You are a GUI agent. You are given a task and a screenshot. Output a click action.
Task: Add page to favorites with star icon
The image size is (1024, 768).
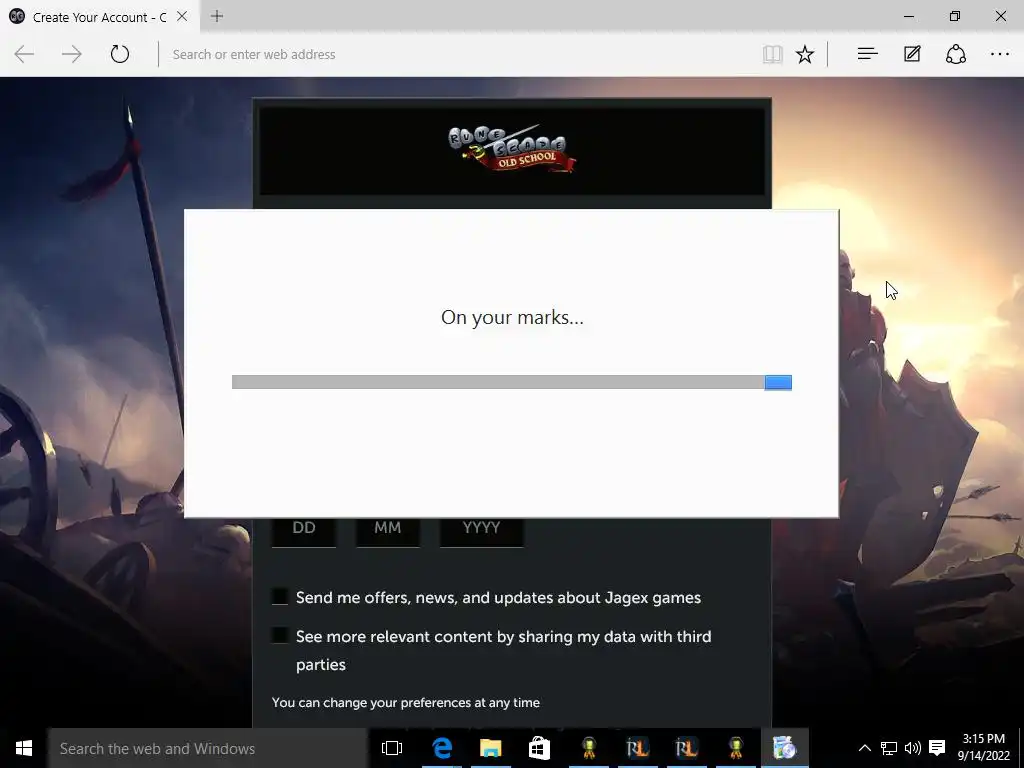tap(805, 54)
